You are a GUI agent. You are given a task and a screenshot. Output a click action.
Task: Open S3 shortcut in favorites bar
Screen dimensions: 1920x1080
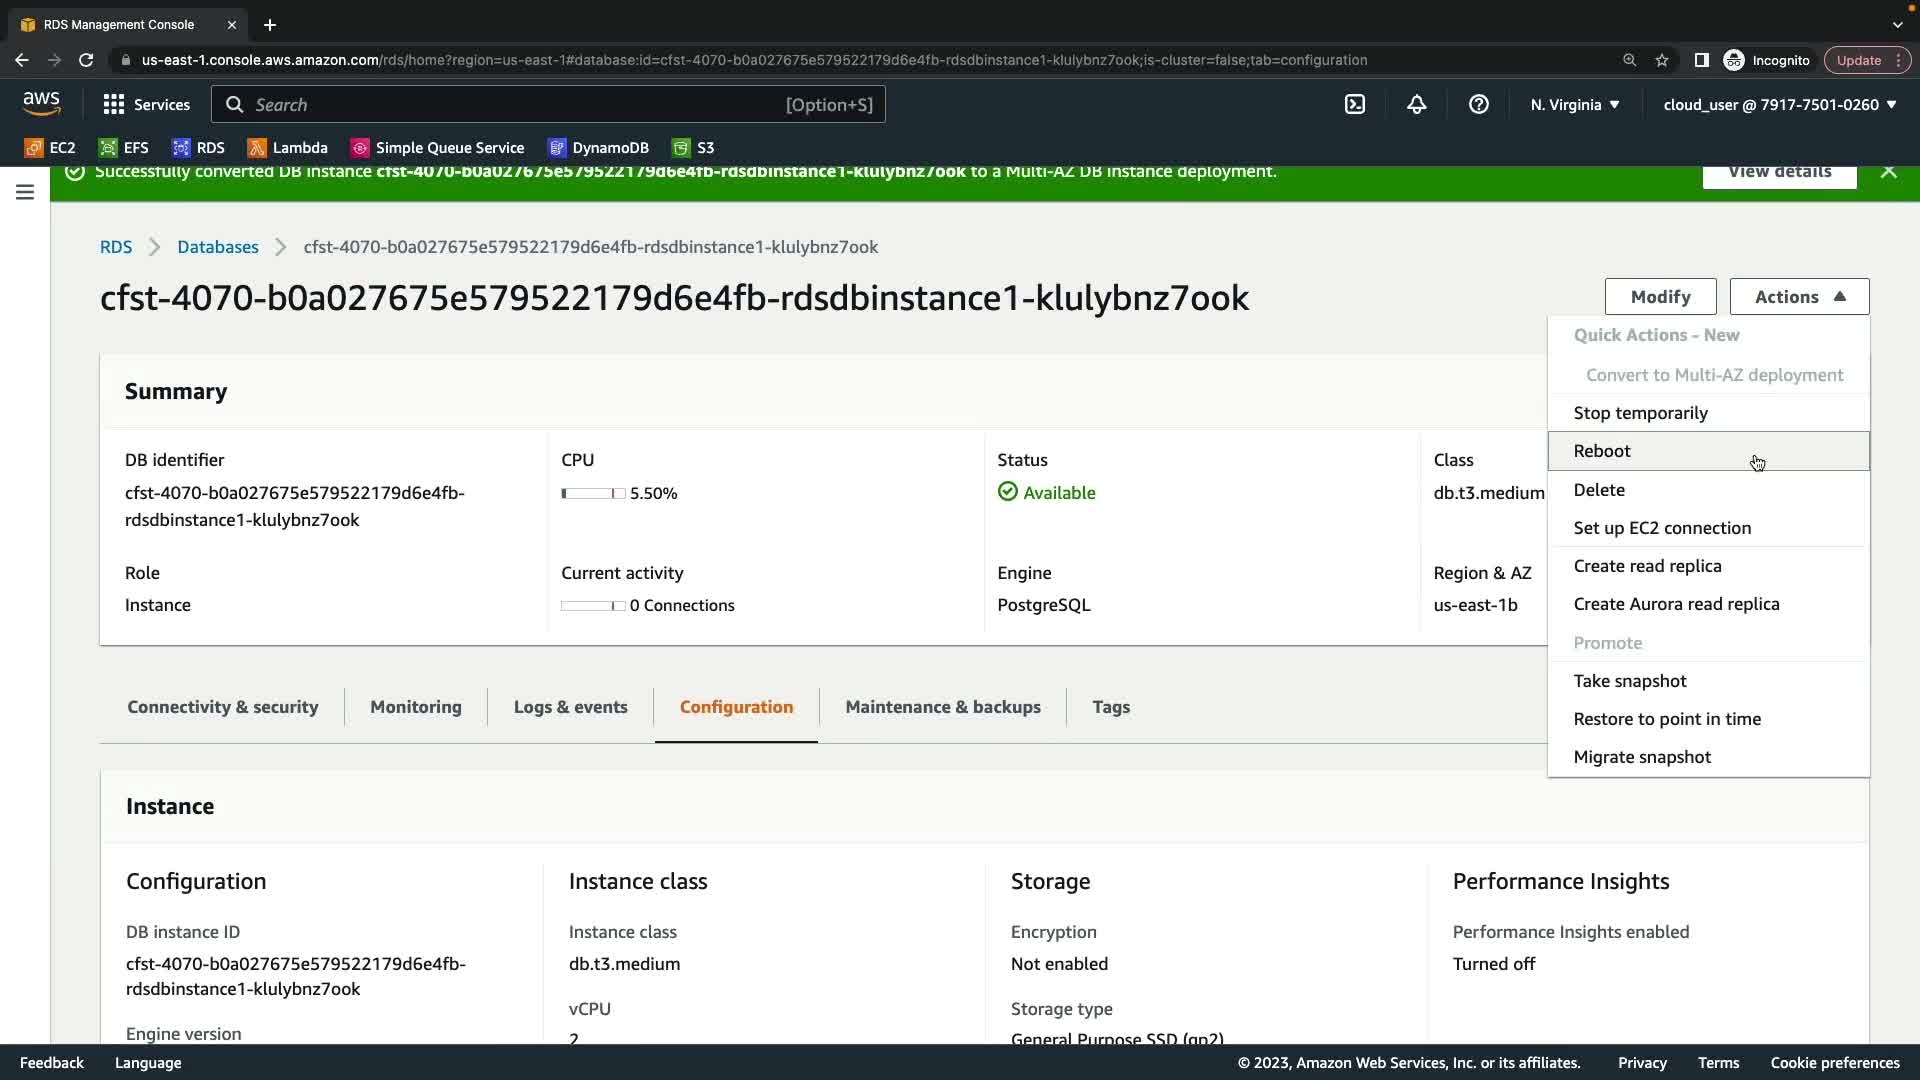coord(693,148)
